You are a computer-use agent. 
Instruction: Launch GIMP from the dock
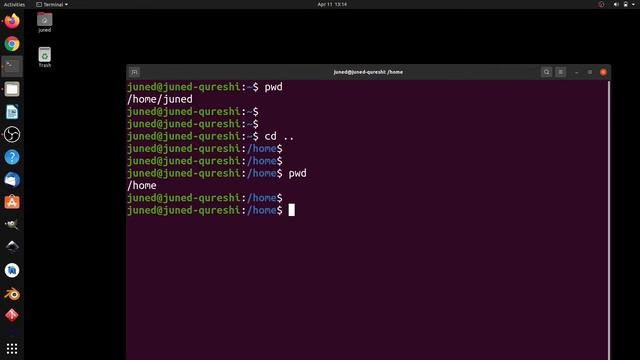(12, 224)
